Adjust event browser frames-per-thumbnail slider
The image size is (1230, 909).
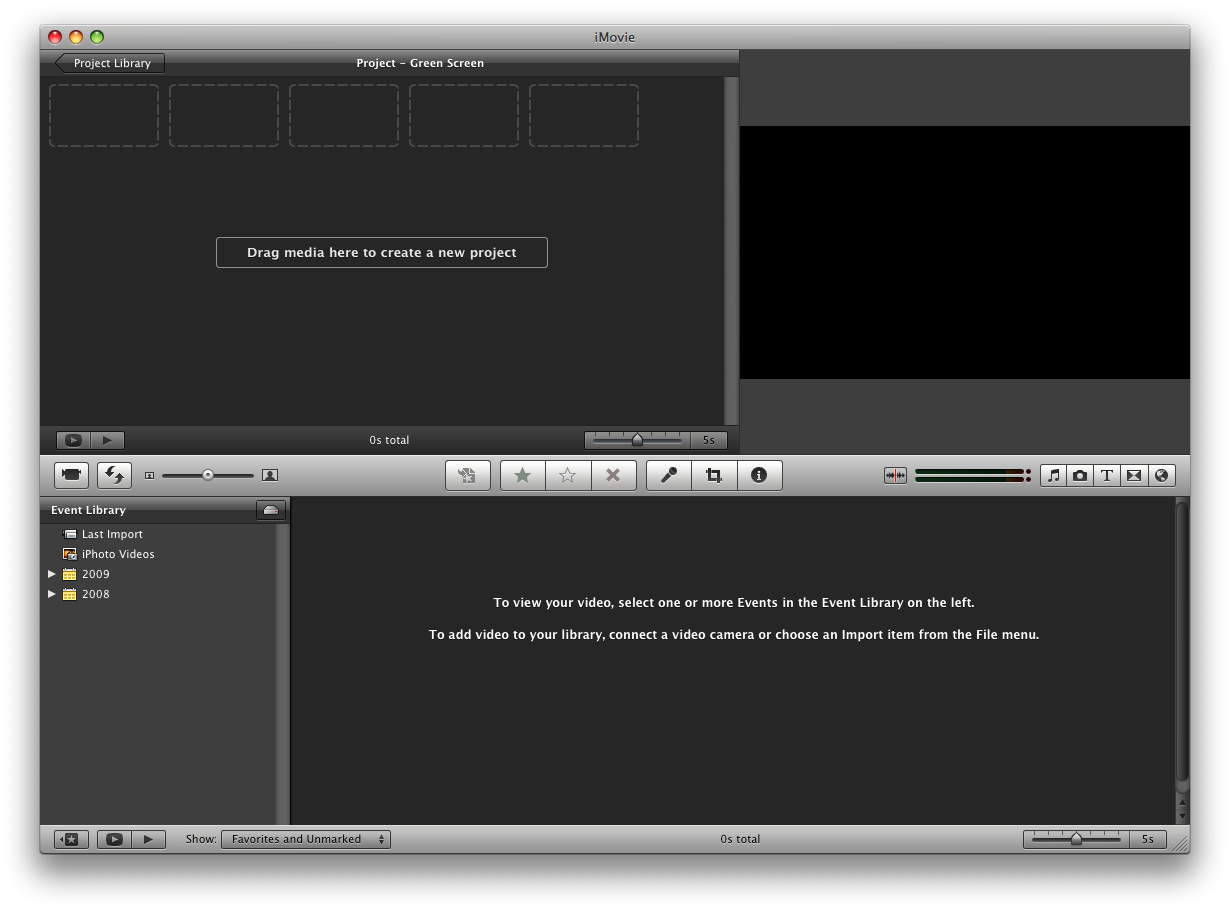1076,839
